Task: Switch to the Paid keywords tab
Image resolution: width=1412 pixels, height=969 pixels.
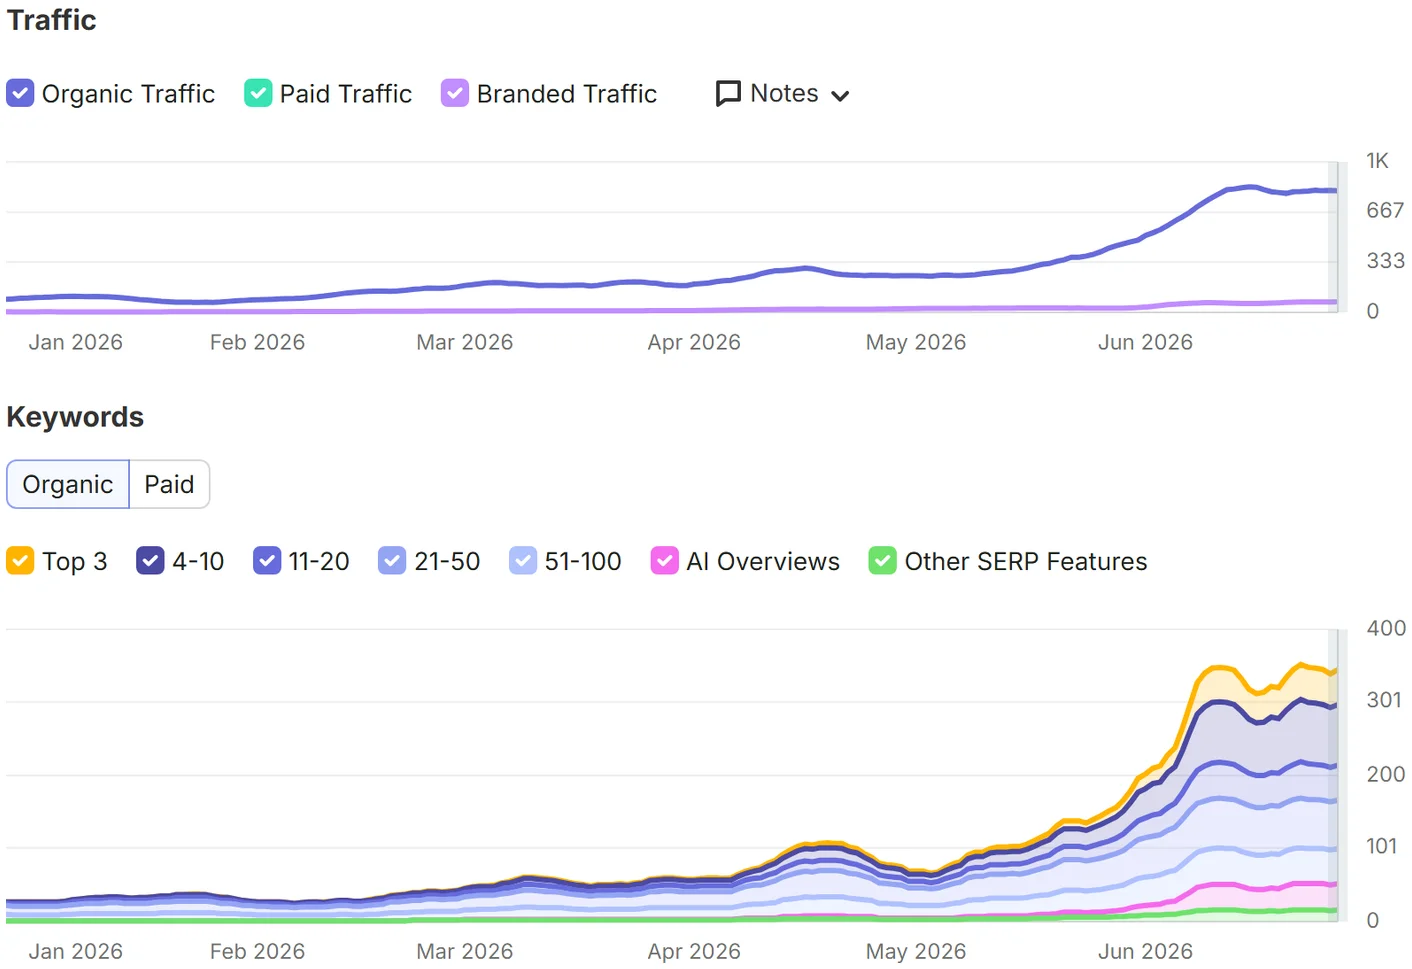Action: 169,484
